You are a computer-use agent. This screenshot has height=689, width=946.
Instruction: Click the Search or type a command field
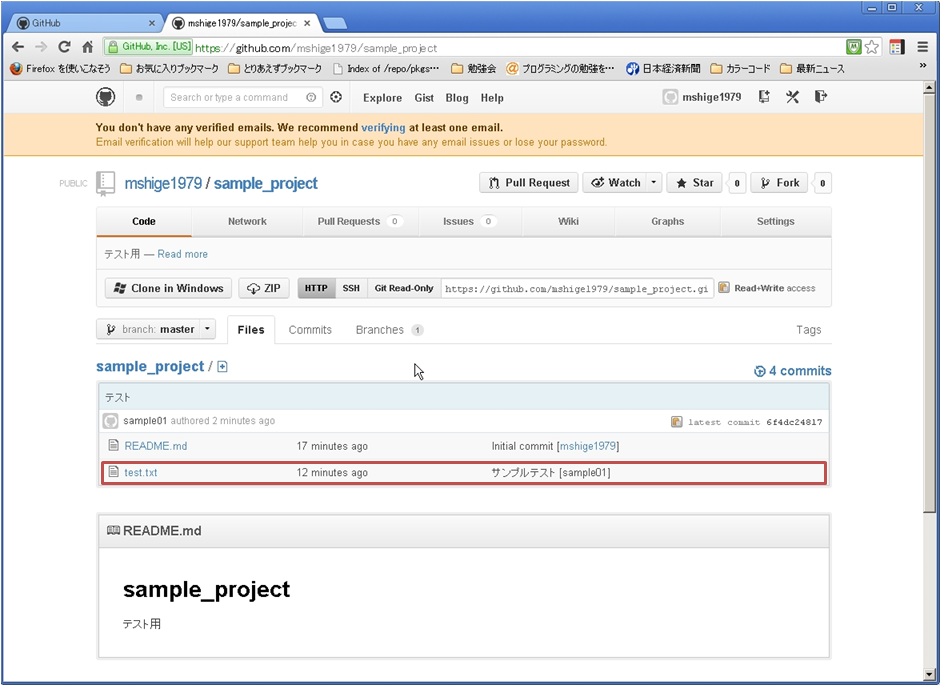[242, 98]
